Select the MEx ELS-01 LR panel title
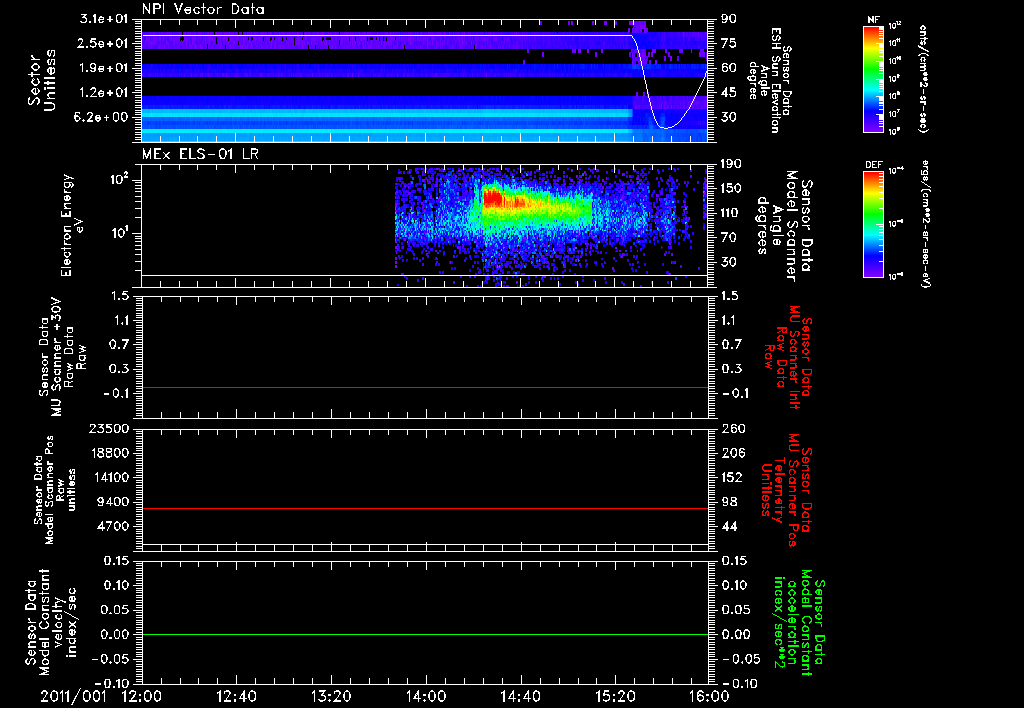The height and width of the screenshot is (708, 1024). point(200,154)
